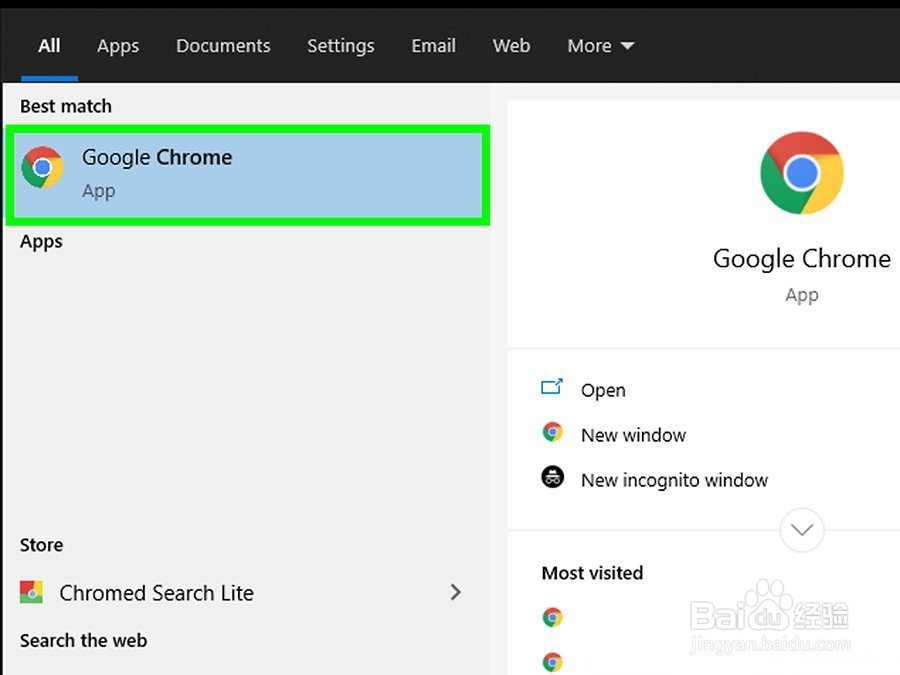Click the large Google Chrome logo

tap(801, 173)
